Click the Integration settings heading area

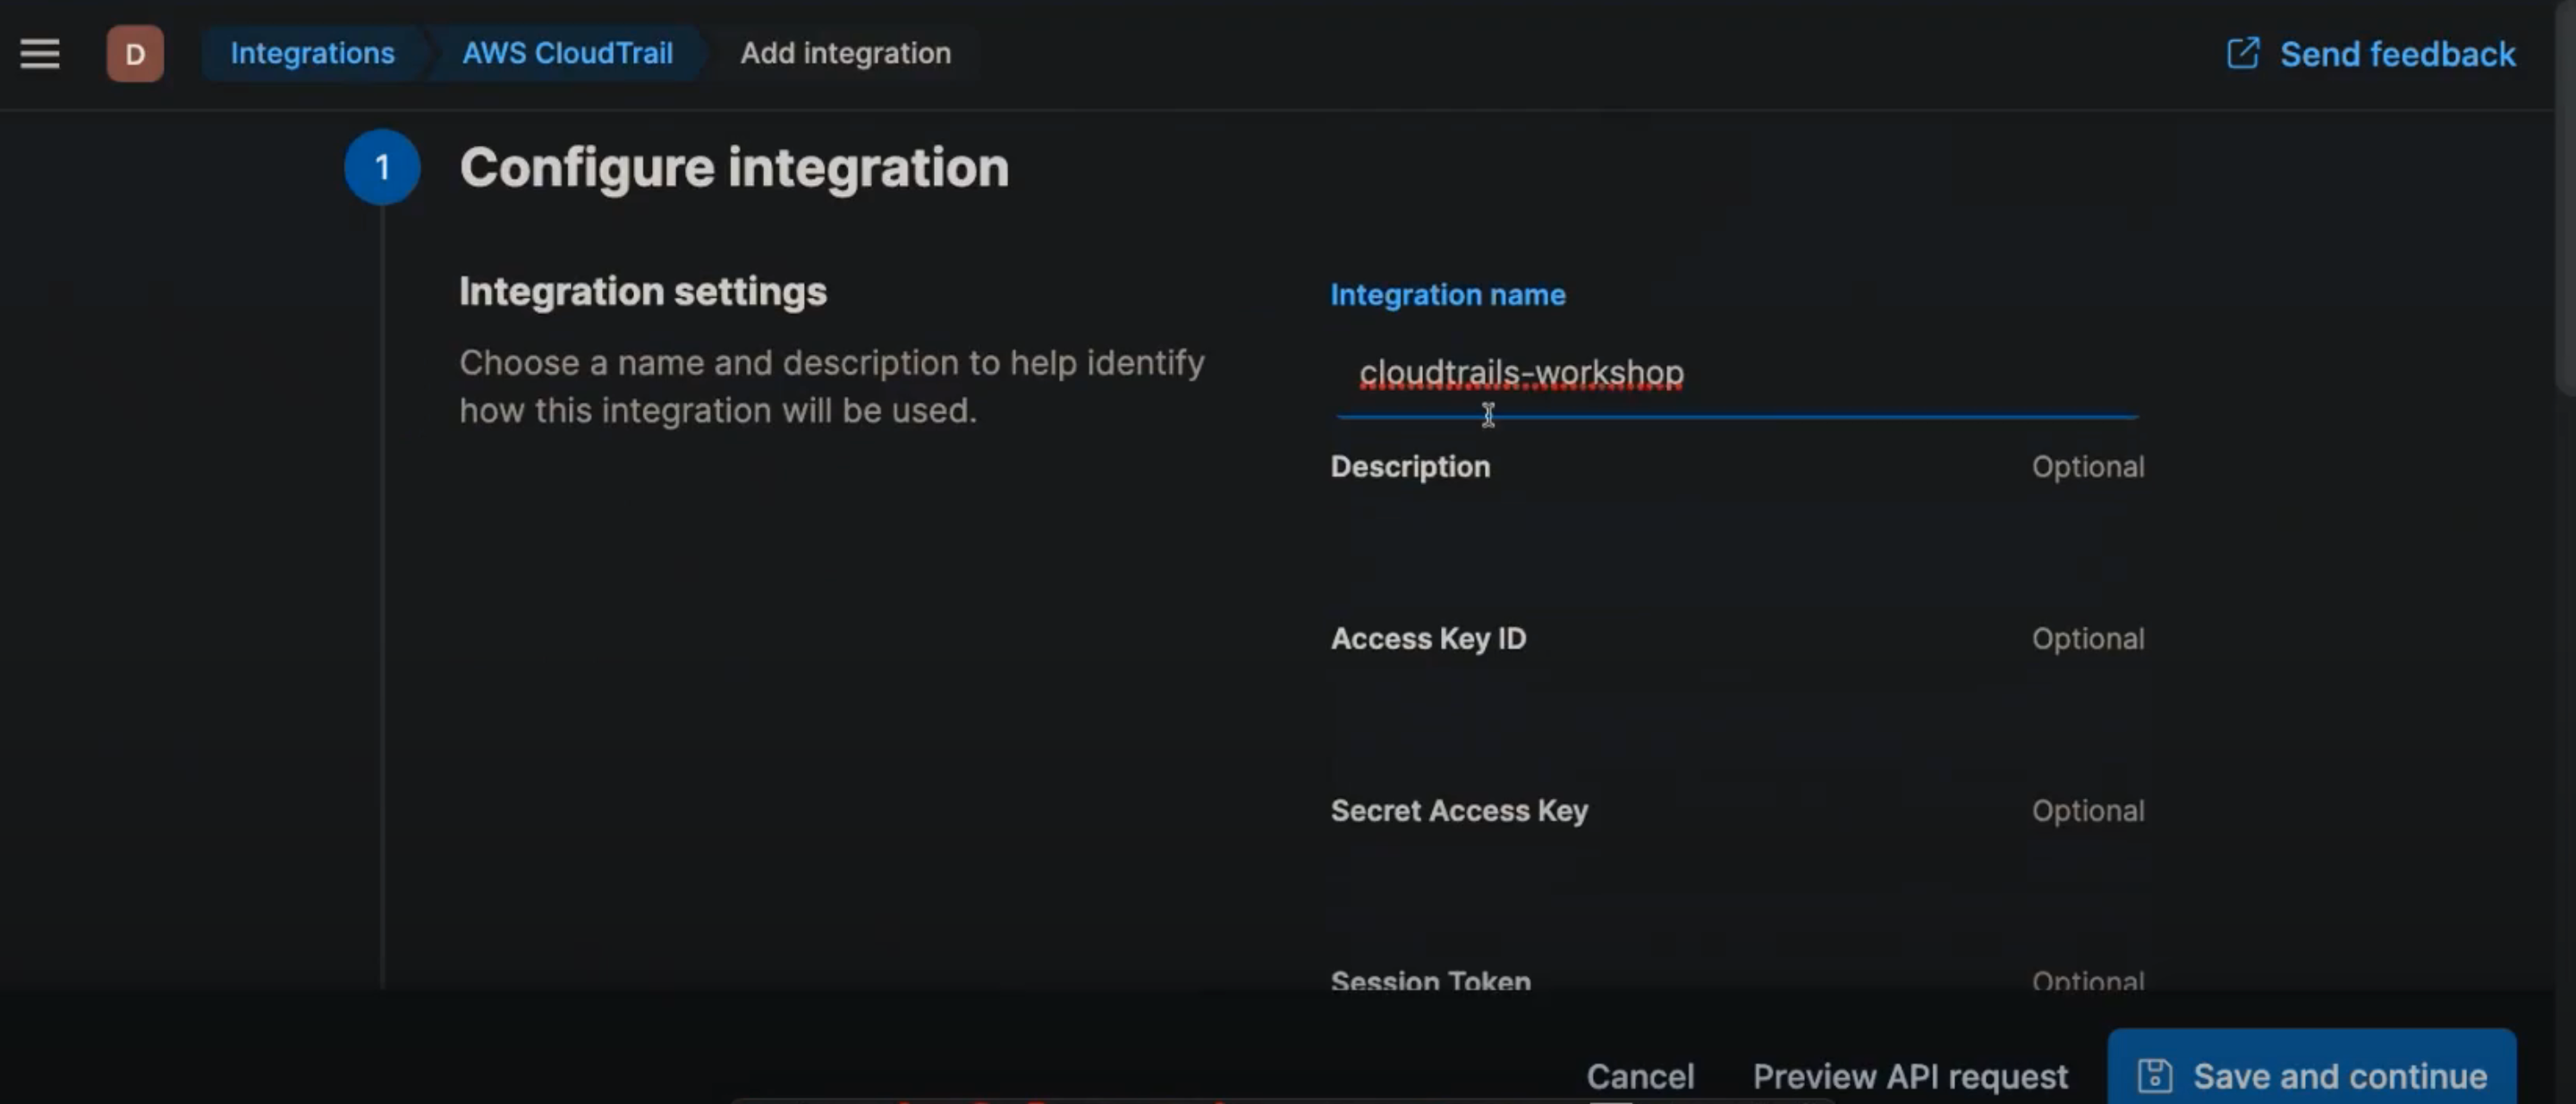(x=642, y=291)
